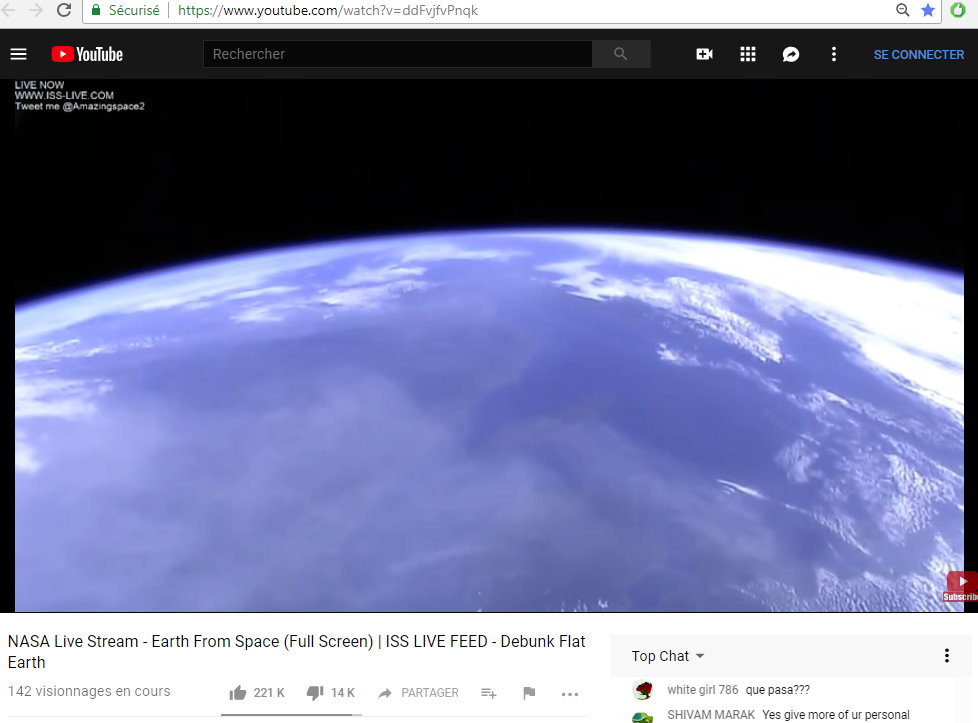Click the like/dislike ratio bar
This screenshot has width=978, height=723.
click(x=291, y=715)
